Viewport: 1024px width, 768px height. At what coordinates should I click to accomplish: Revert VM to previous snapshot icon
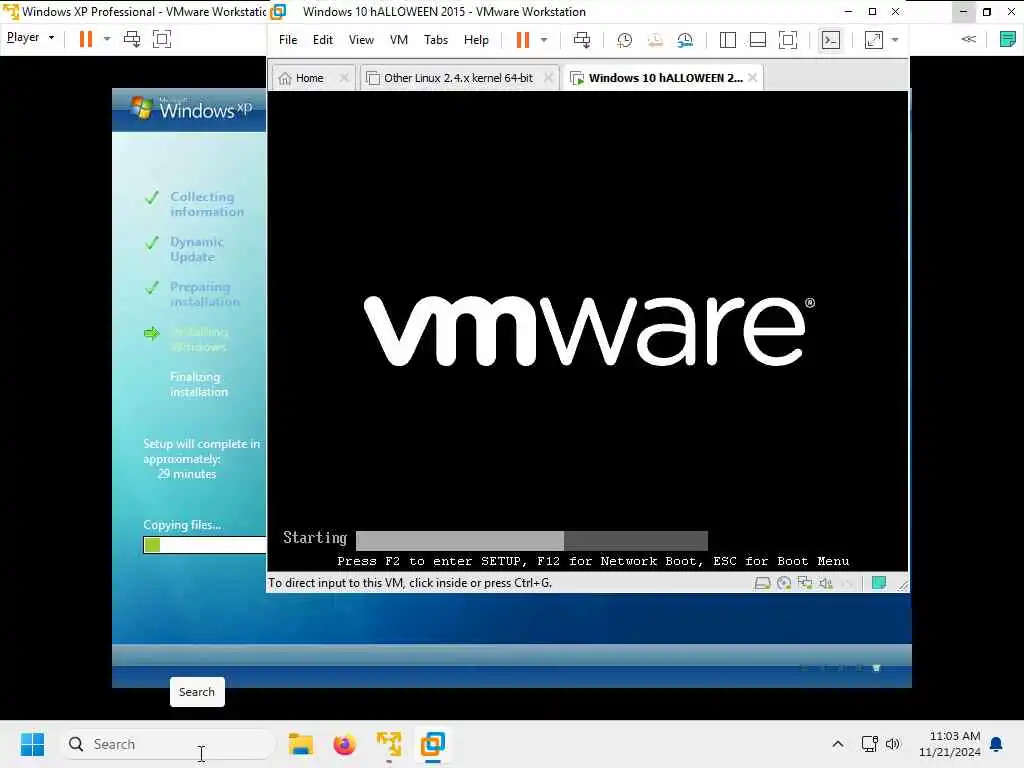[x=654, y=40]
